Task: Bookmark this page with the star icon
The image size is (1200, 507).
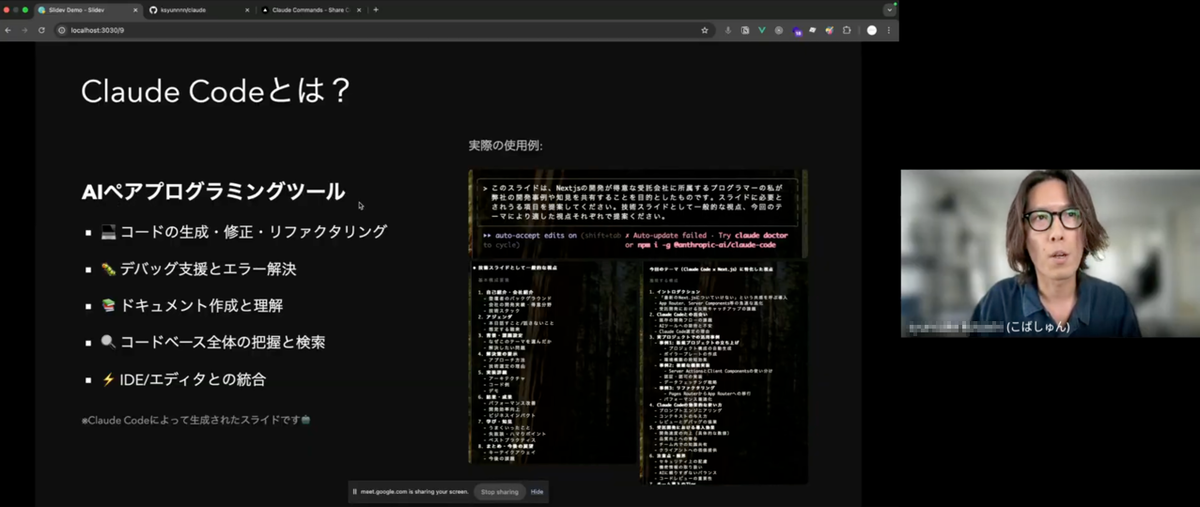Action: pyautogui.click(x=705, y=30)
